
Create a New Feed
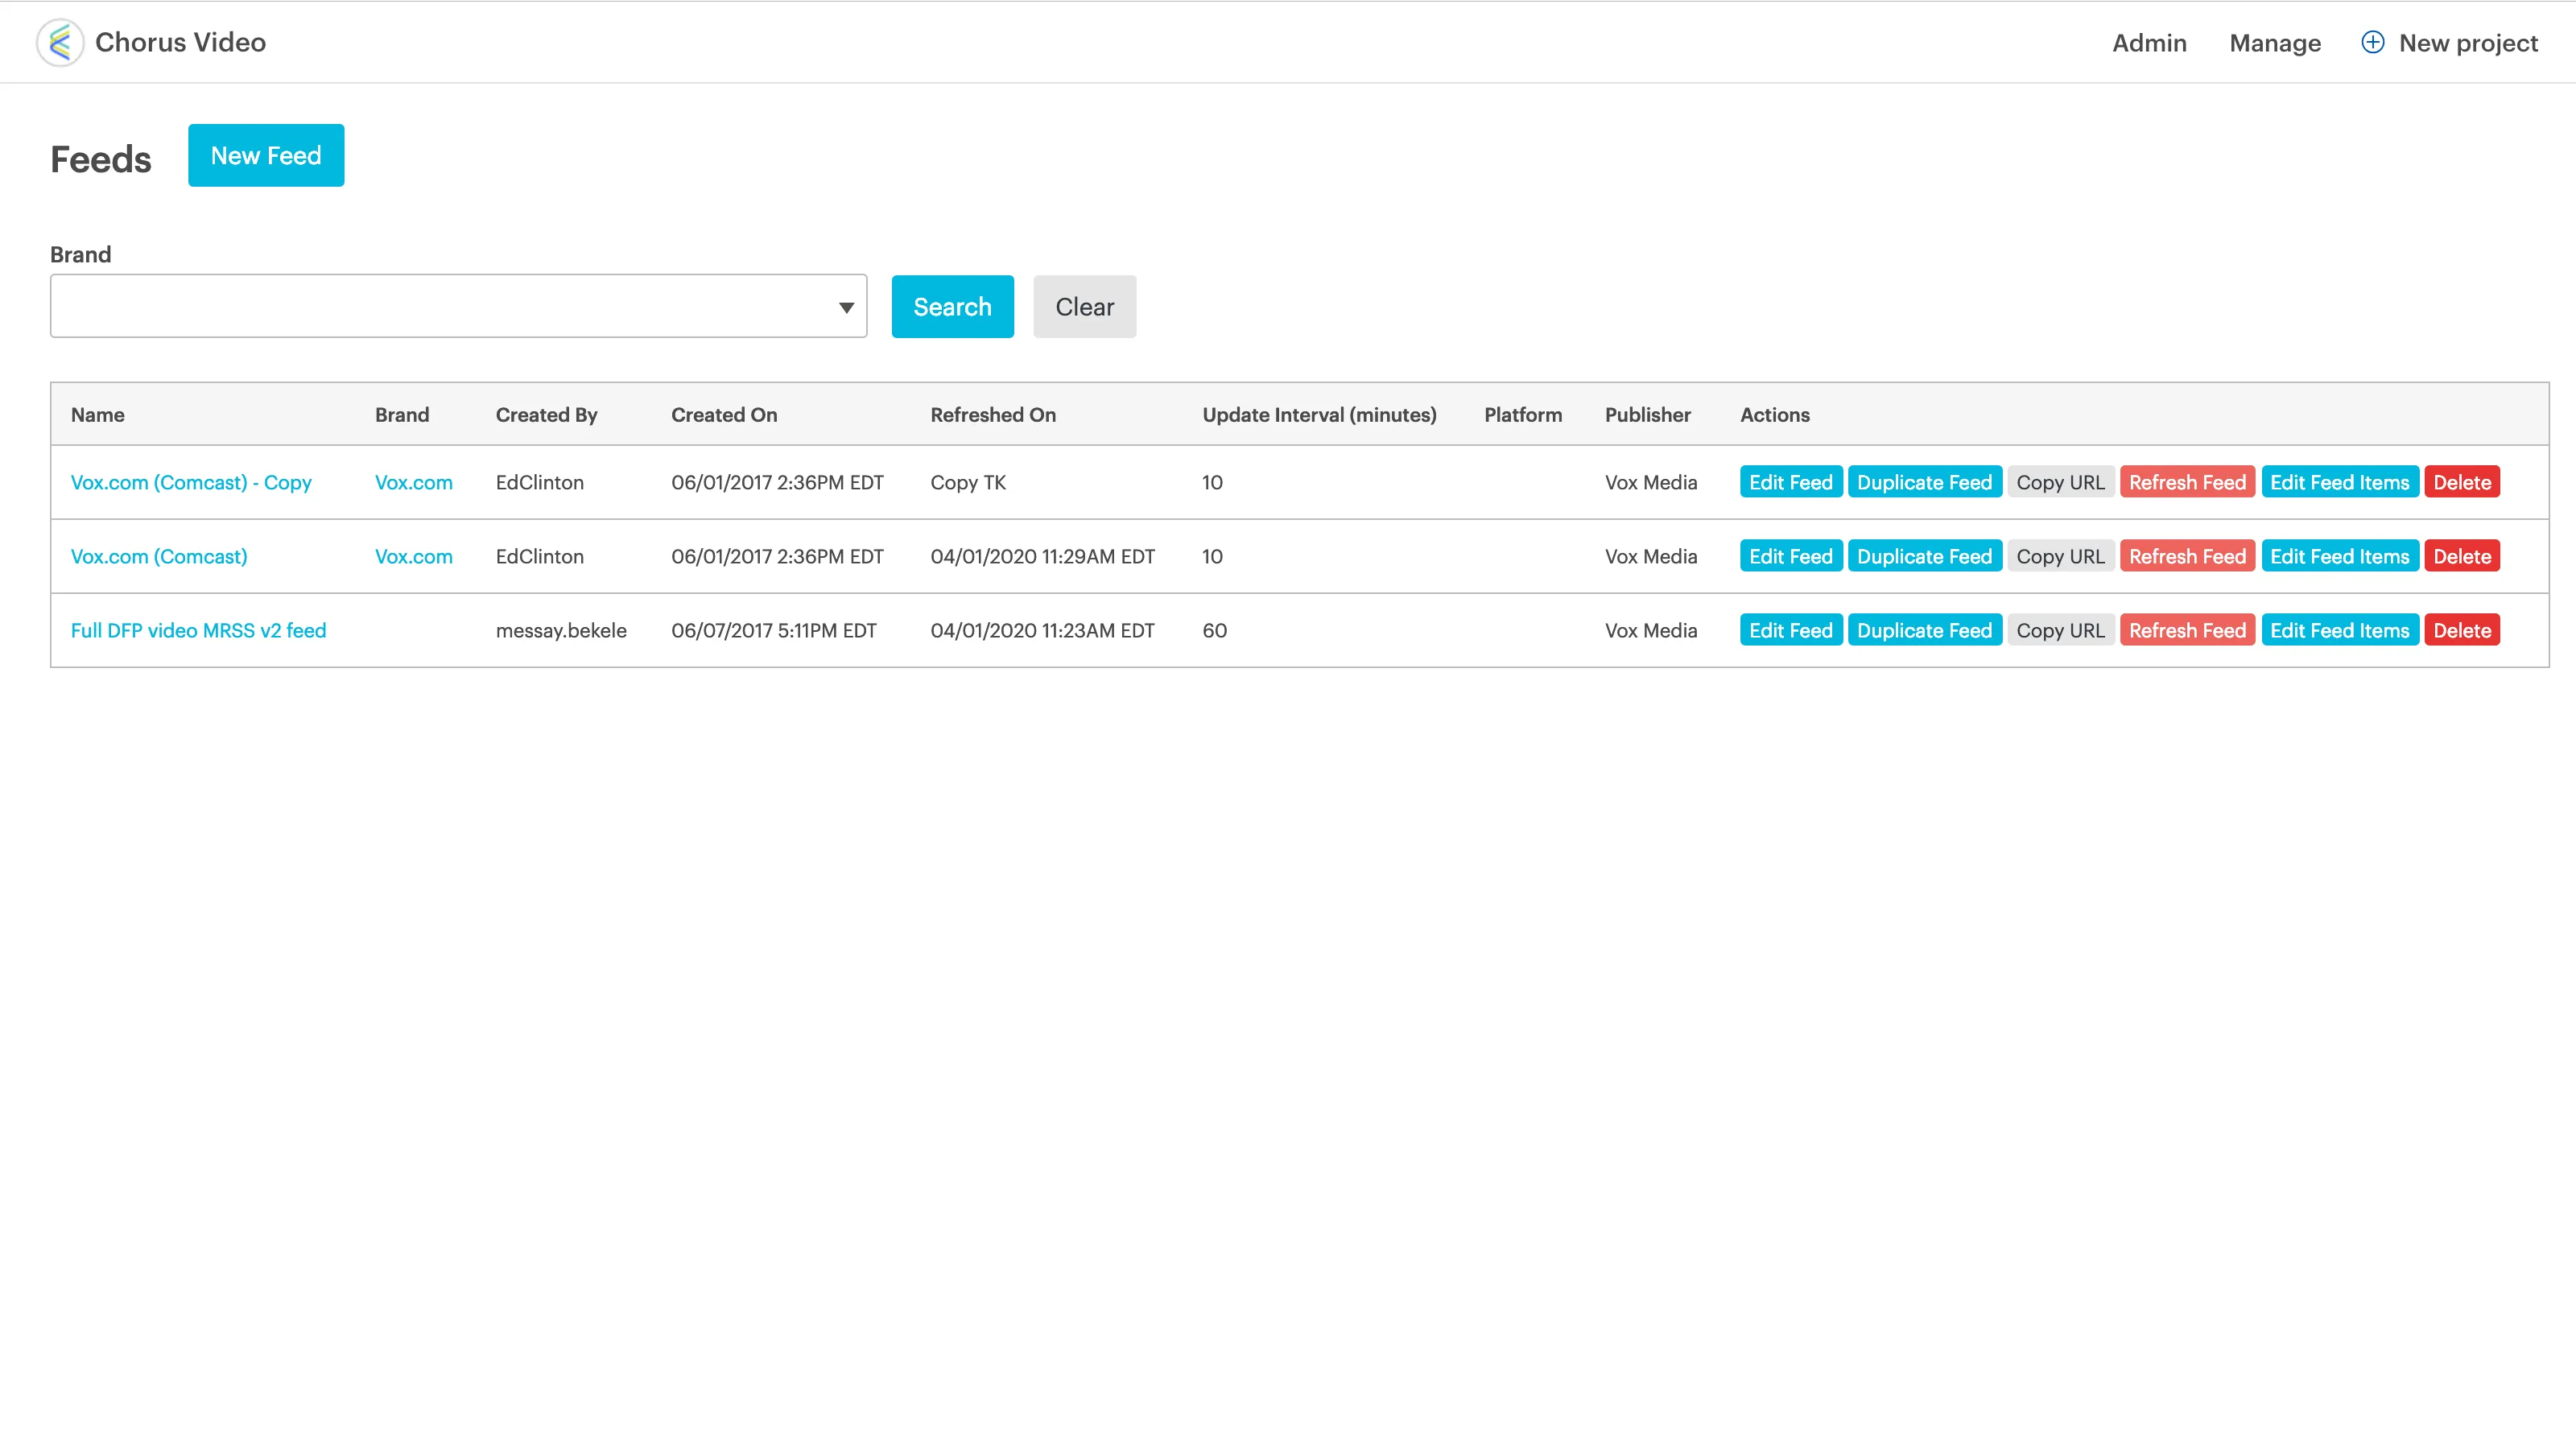(x=266, y=155)
